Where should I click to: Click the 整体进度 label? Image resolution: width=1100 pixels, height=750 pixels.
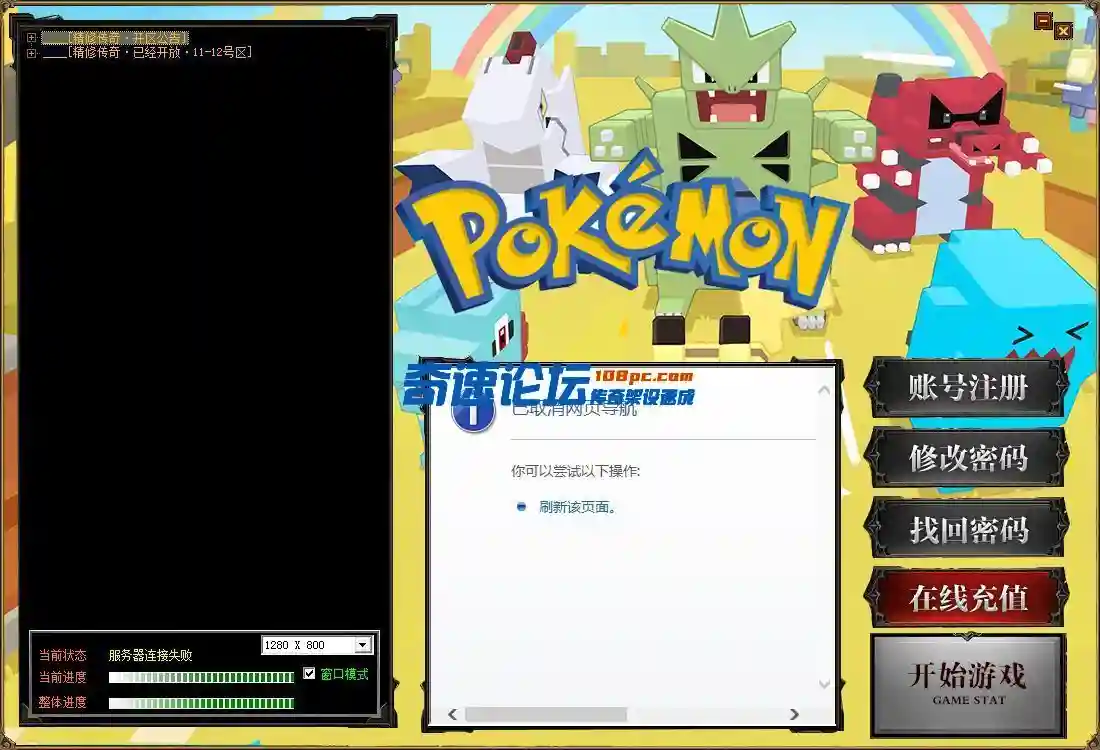click(62, 702)
